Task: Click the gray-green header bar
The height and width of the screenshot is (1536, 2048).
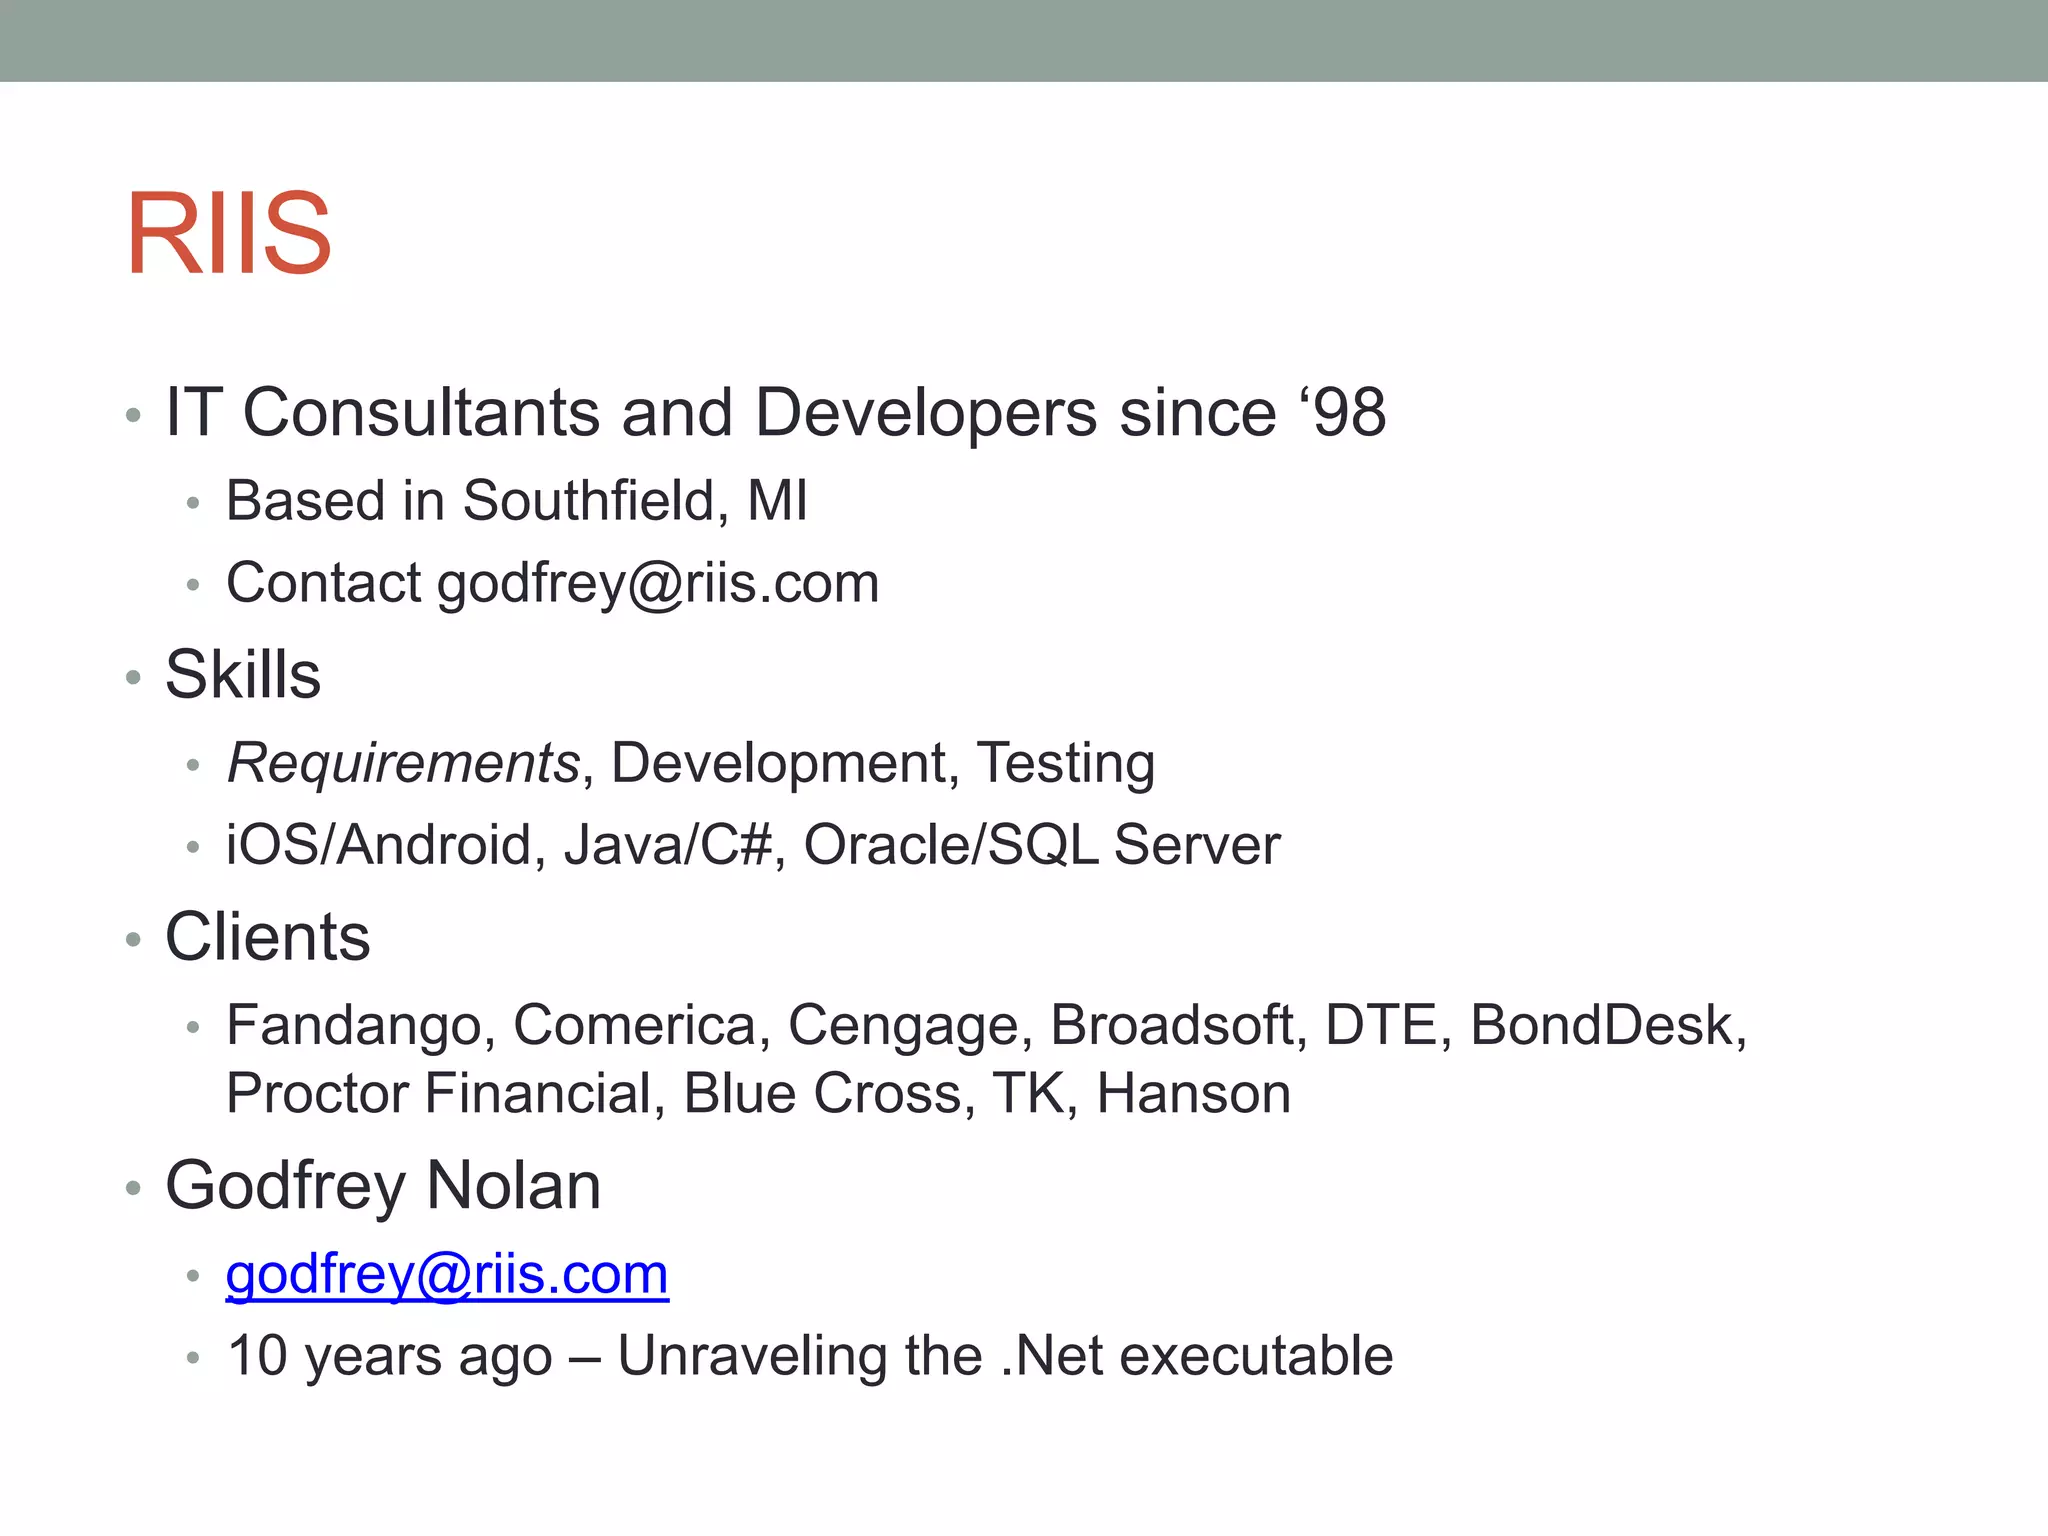Action: [x=1024, y=41]
